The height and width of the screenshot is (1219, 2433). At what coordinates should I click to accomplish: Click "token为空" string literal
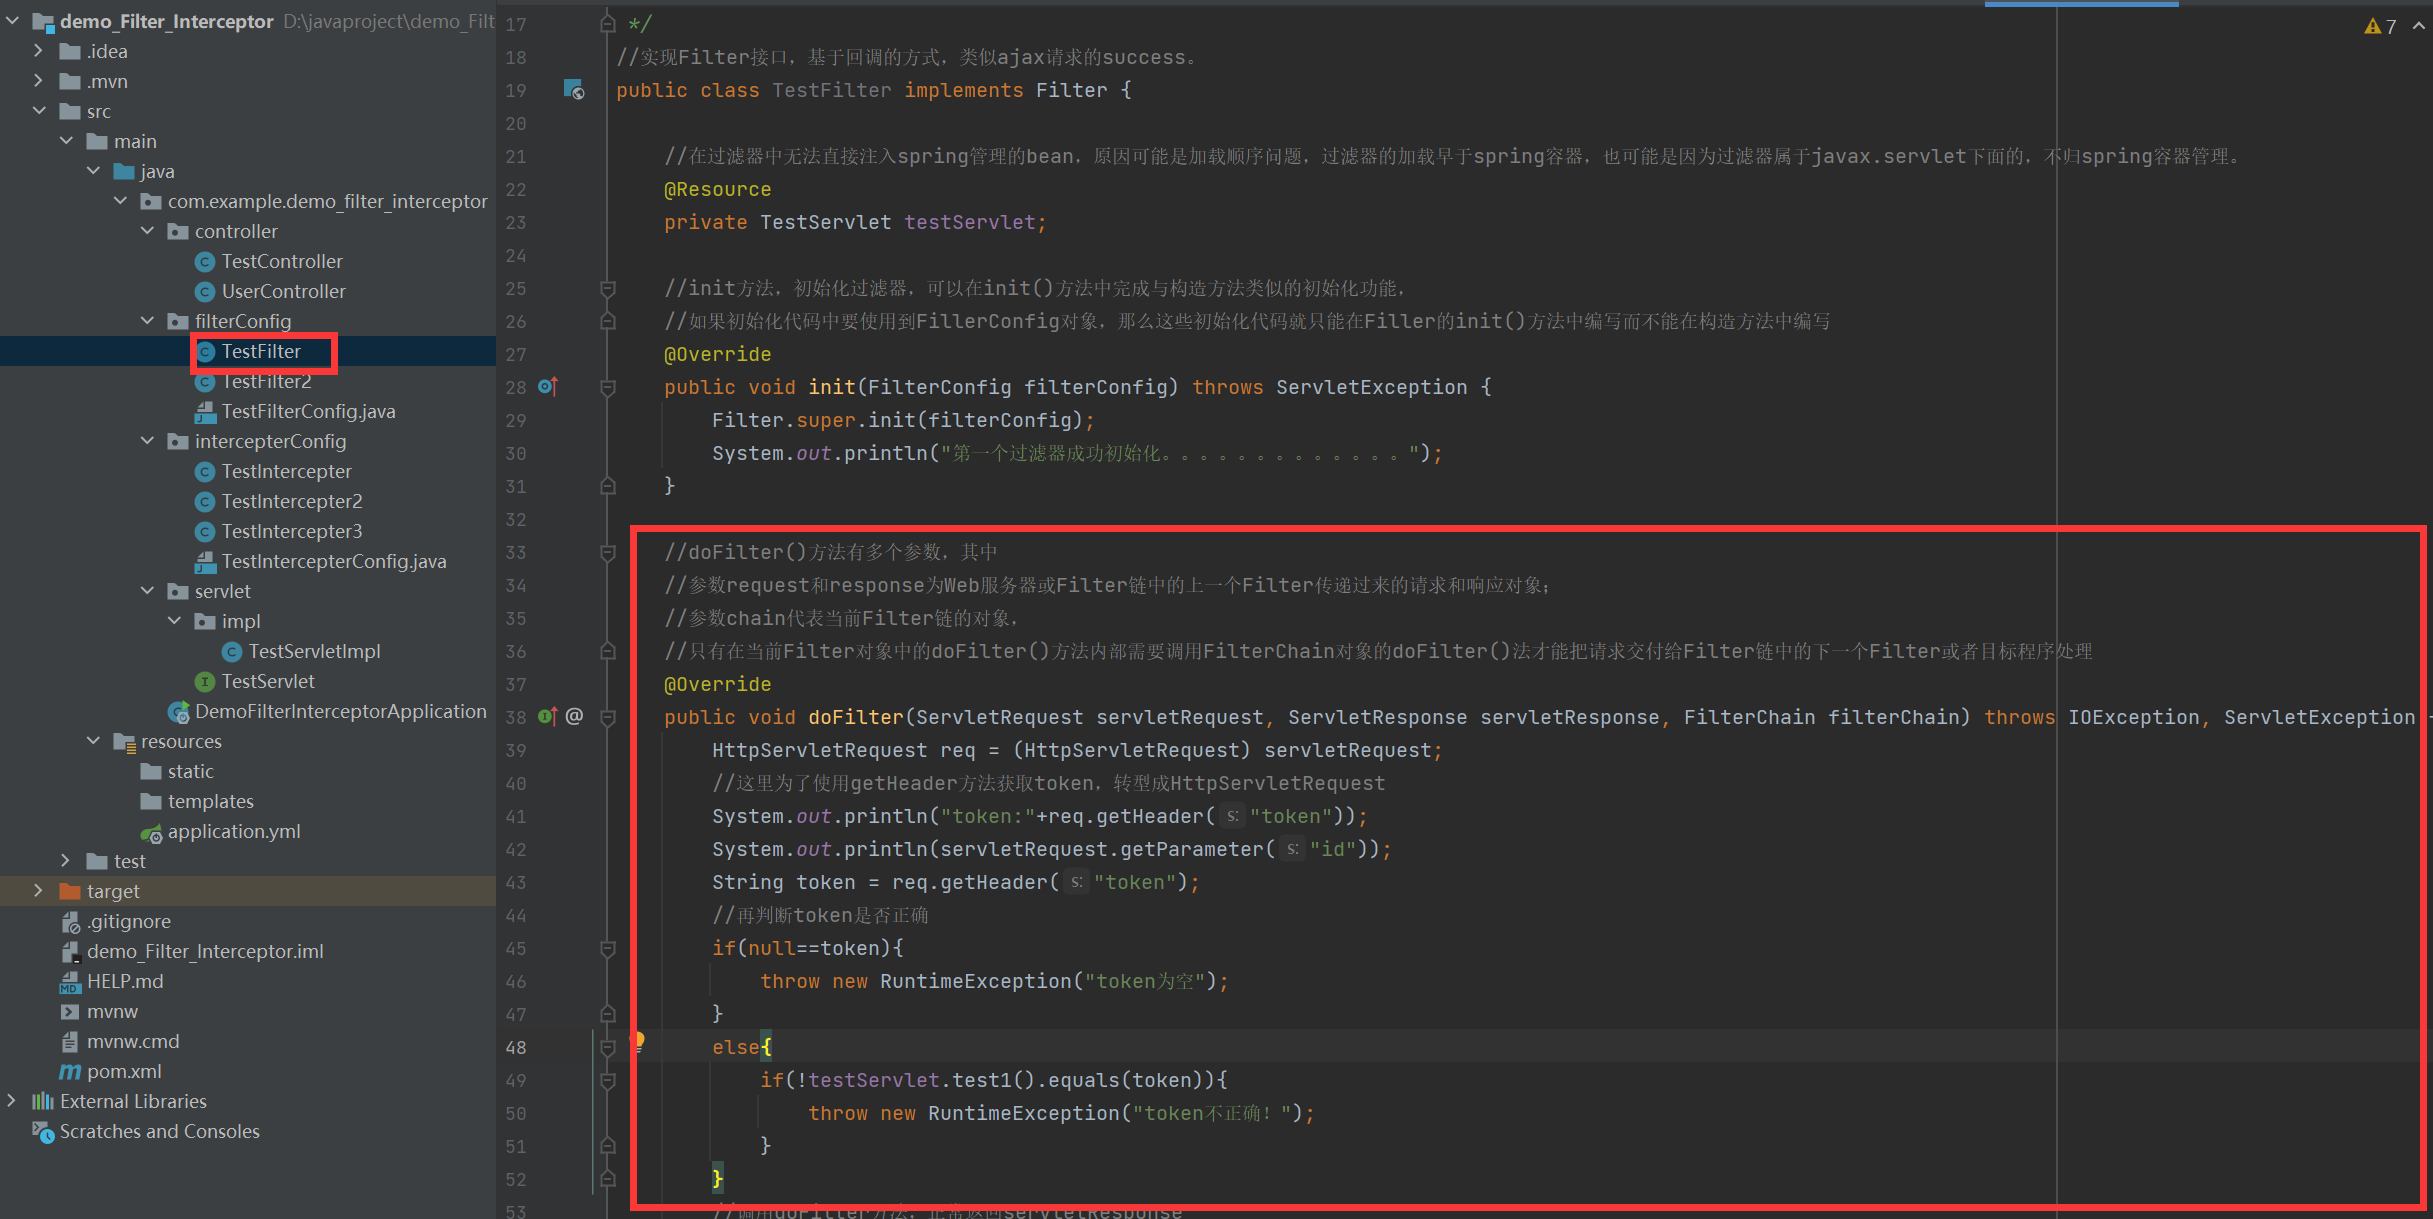(1145, 981)
